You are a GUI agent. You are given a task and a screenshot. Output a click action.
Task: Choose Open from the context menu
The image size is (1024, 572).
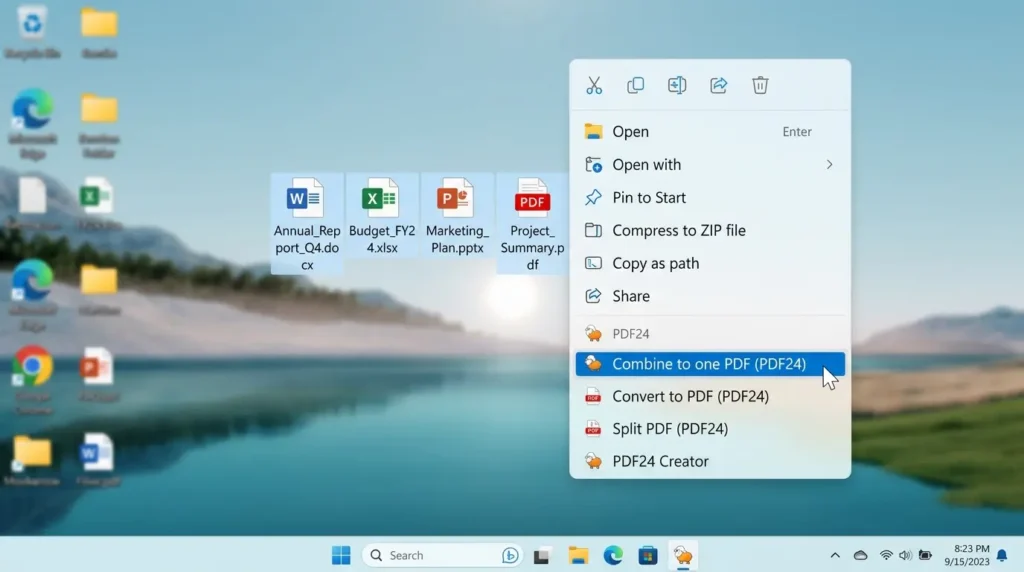(x=710, y=132)
